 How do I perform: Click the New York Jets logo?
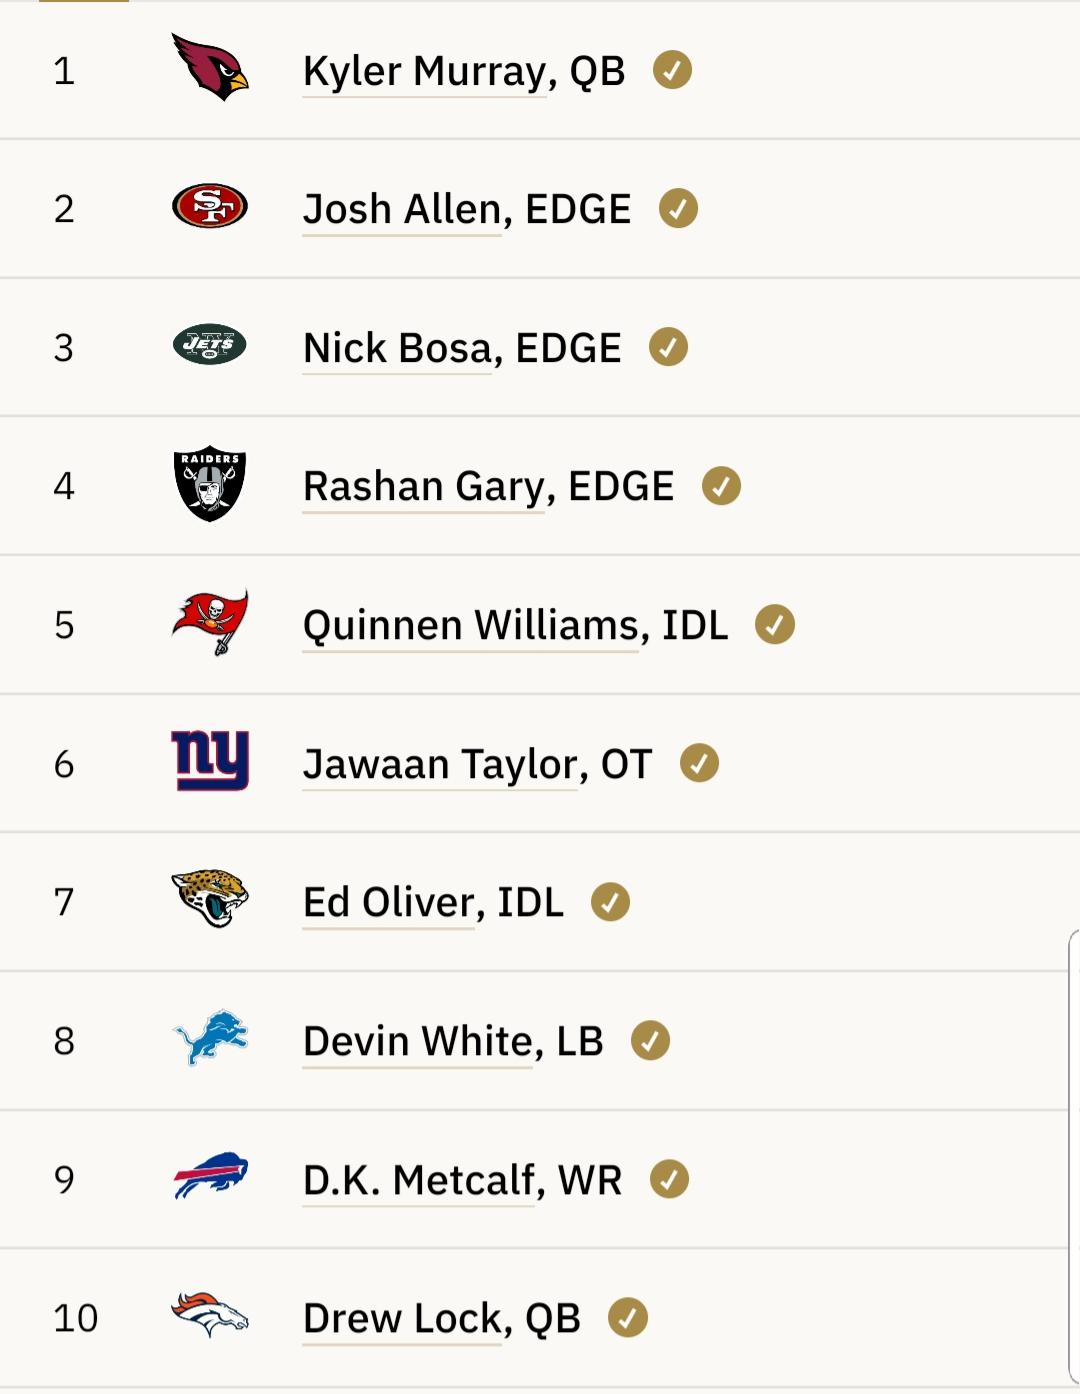click(x=210, y=345)
